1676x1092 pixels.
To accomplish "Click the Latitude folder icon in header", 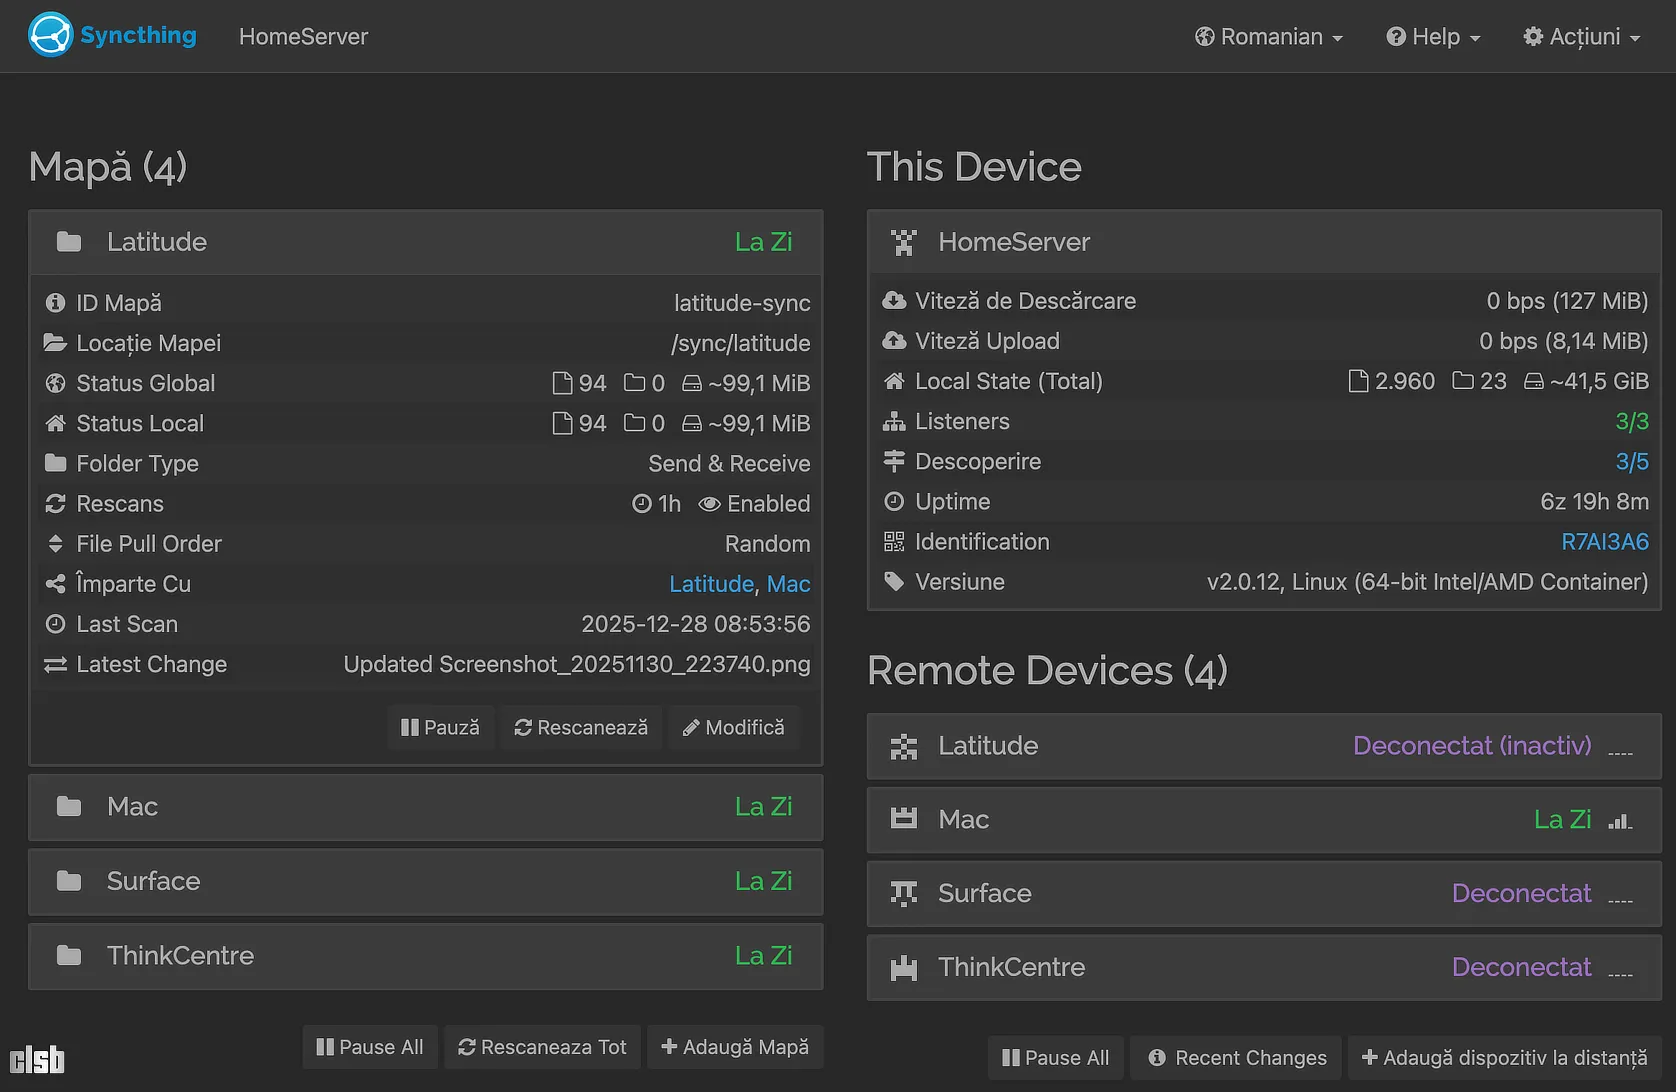I will pyautogui.click(x=69, y=242).
